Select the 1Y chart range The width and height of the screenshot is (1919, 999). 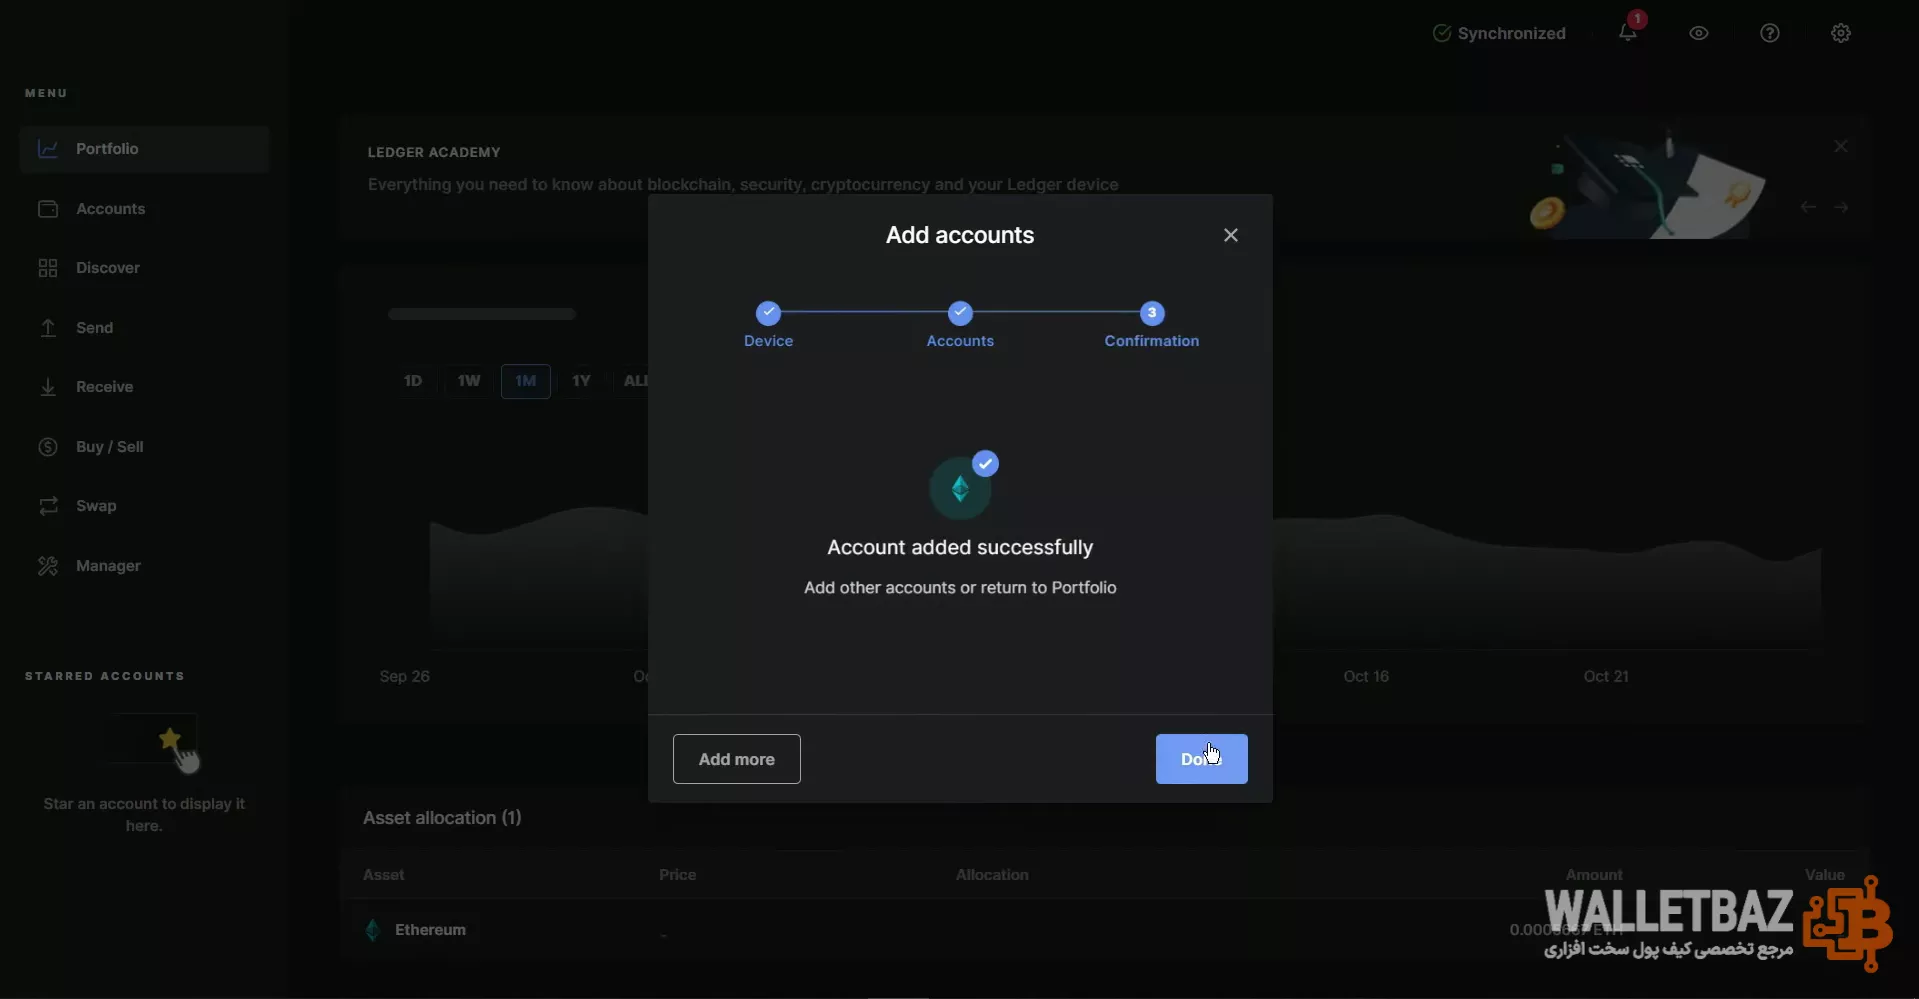(581, 381)
